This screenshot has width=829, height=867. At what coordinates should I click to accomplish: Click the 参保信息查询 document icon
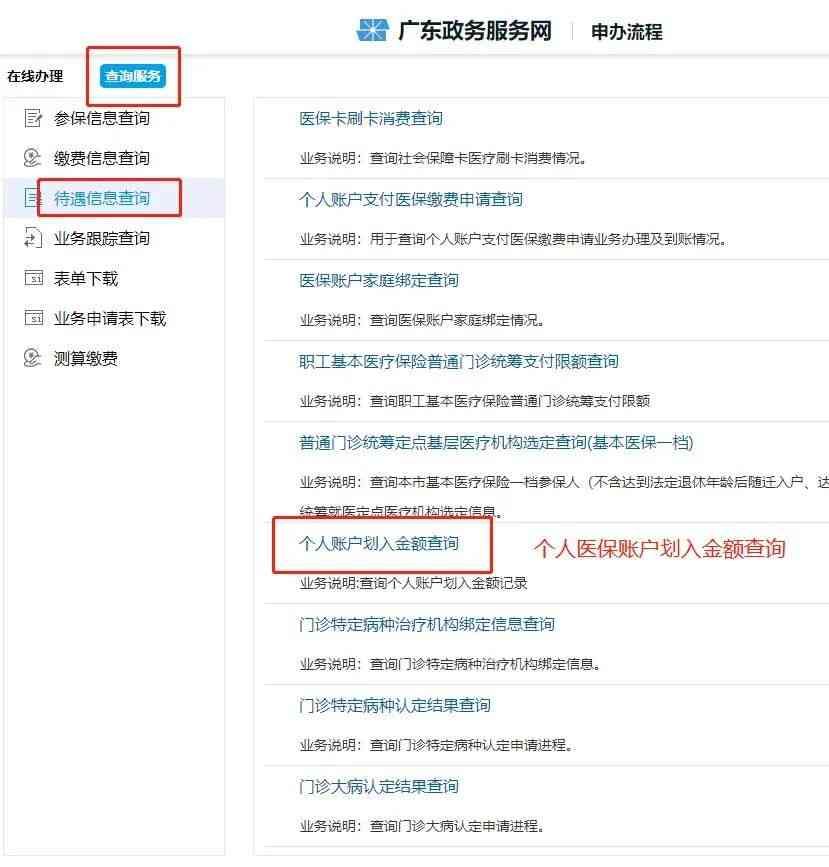(33, 118)
